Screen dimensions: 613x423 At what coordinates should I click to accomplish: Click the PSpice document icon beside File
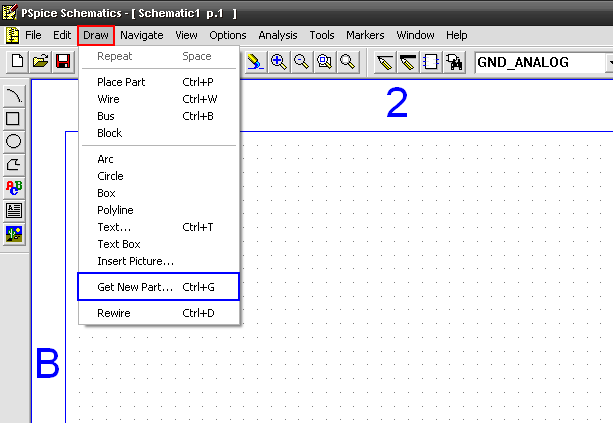pos(13,35)
